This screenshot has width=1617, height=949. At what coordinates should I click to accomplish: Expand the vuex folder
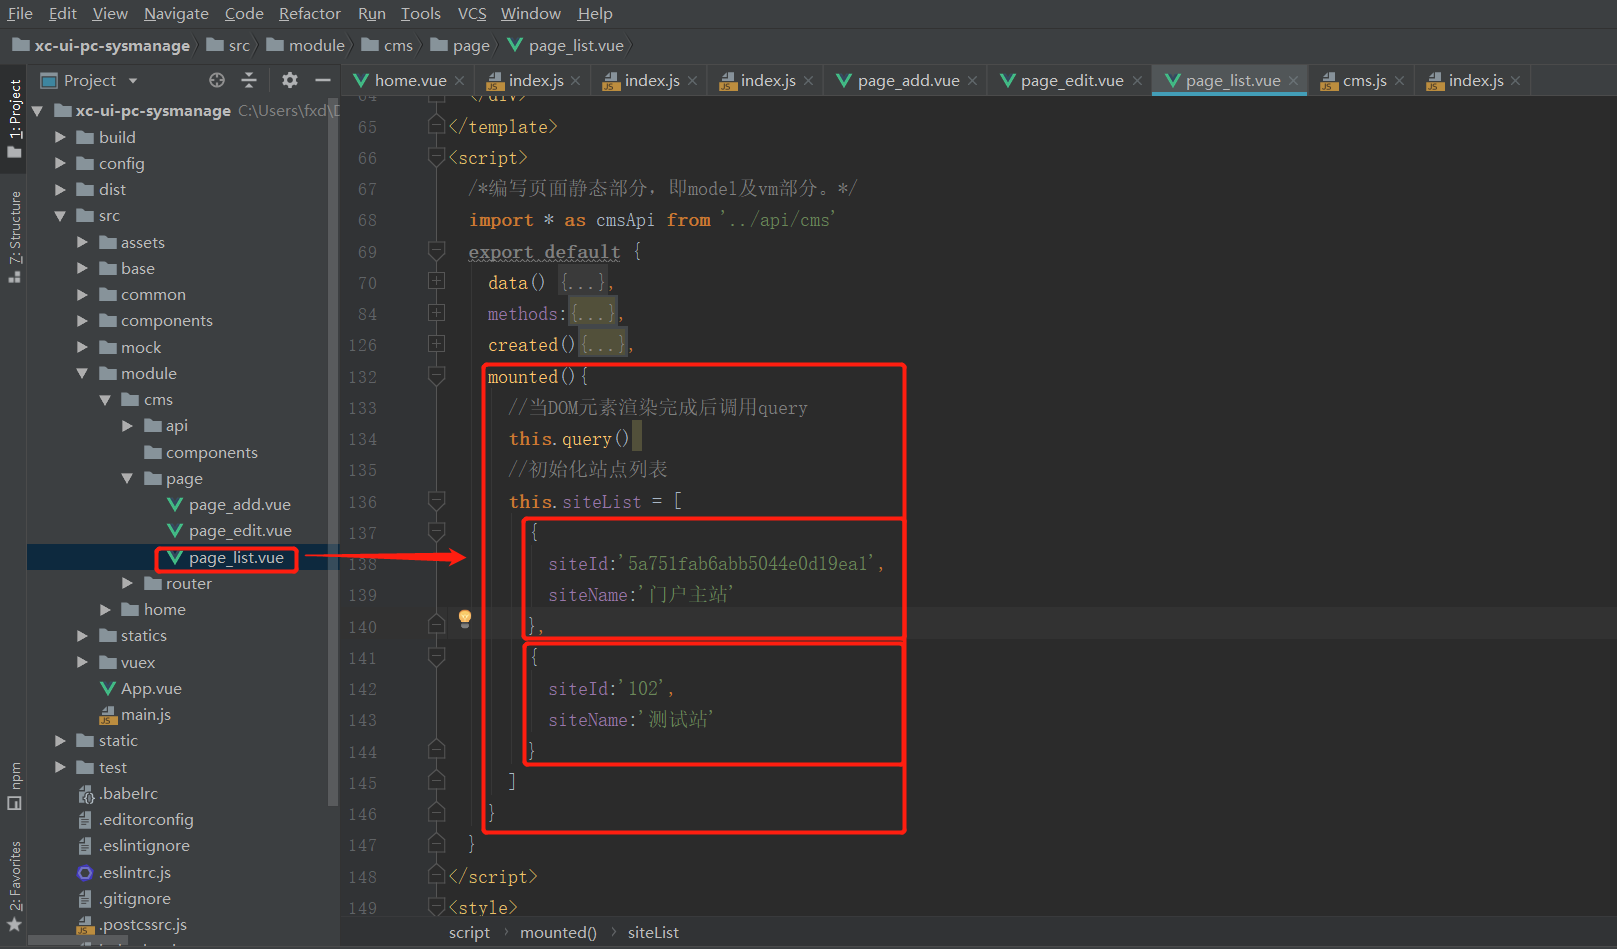[x=82, y=662]
